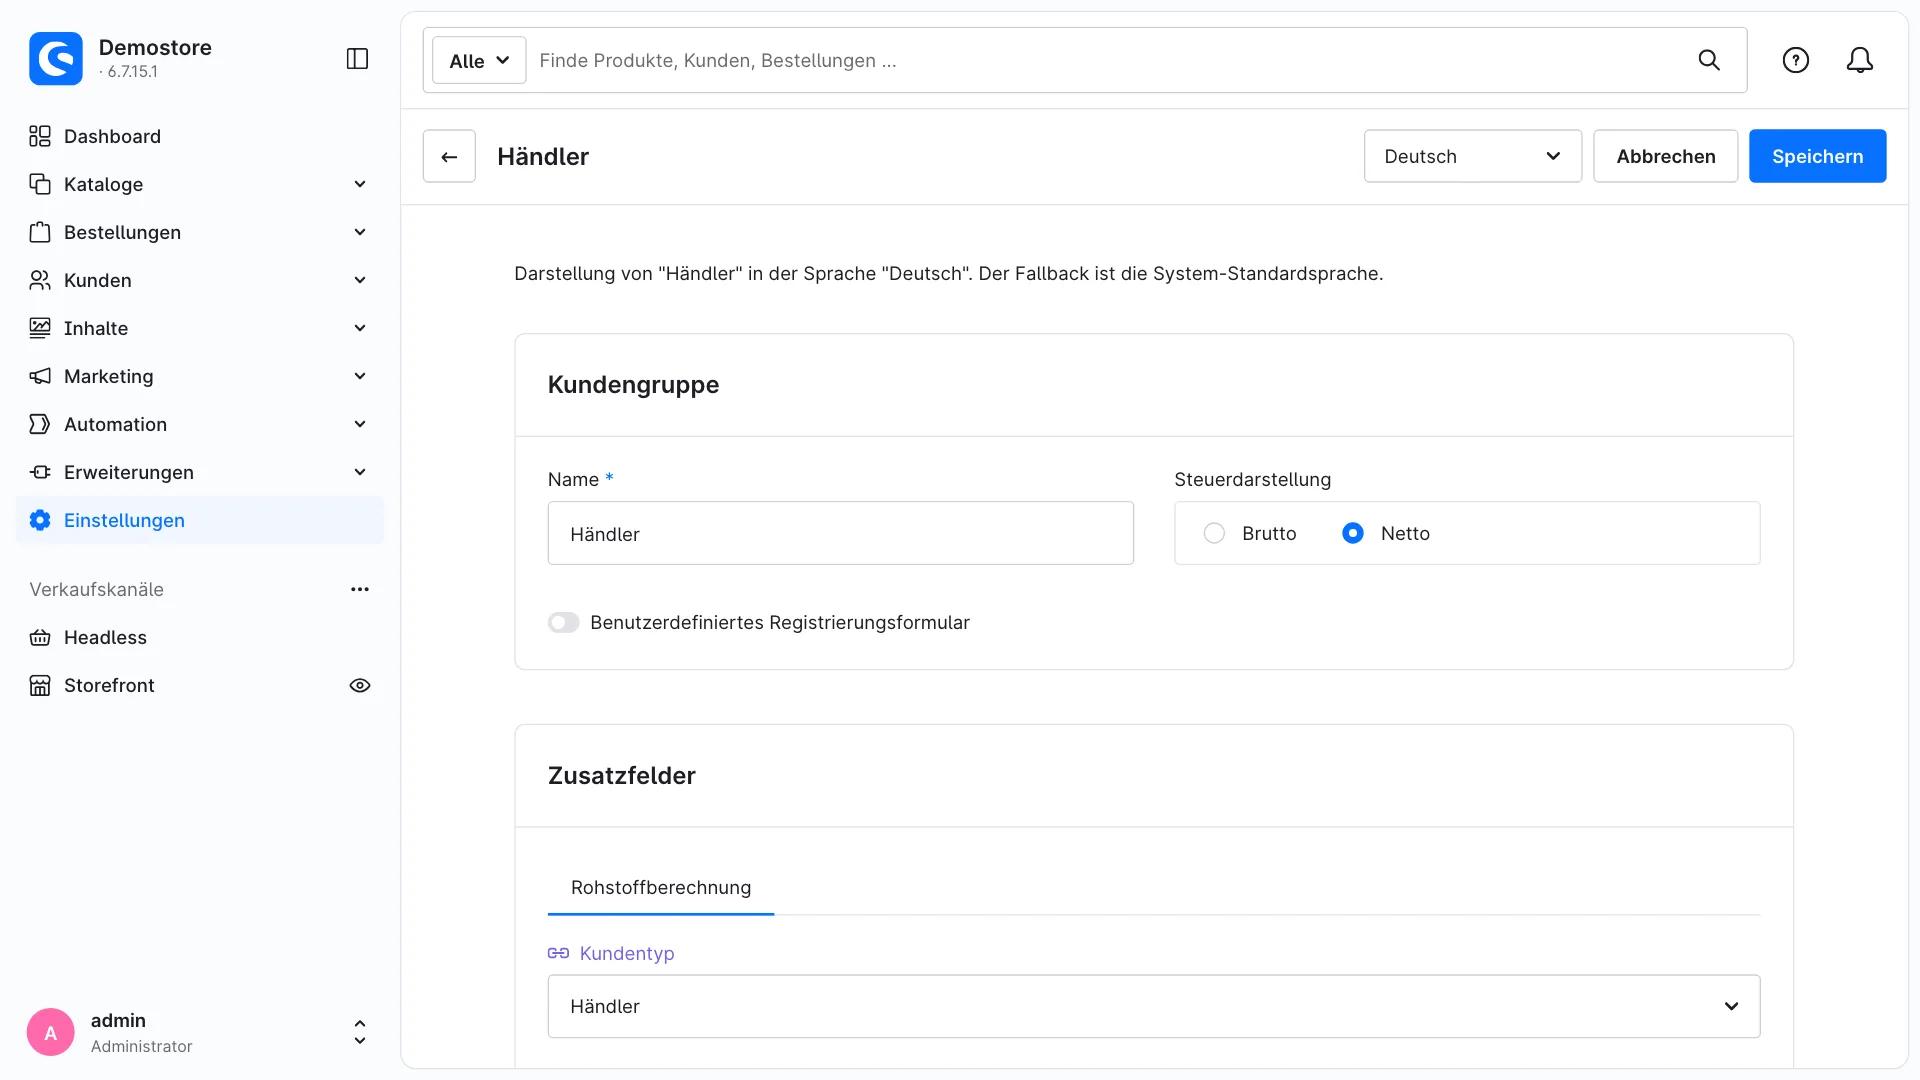Open the Alle search filter dropdown
The width and height of the screenshot is (1920, 1080).
pyautogui.click(x=479, y=60)
